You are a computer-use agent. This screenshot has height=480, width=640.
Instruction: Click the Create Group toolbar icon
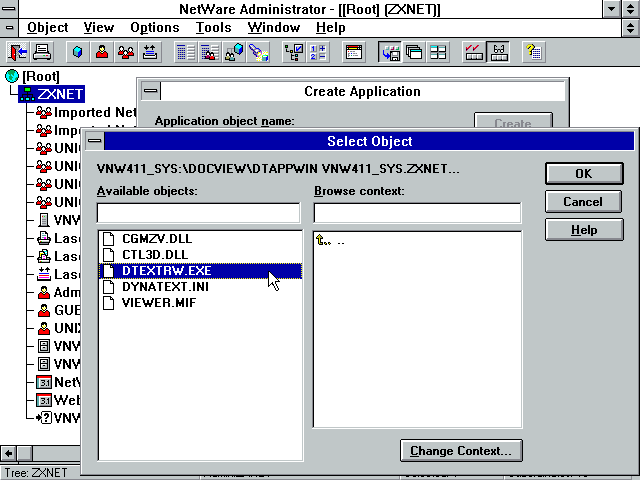click(126, 52)
